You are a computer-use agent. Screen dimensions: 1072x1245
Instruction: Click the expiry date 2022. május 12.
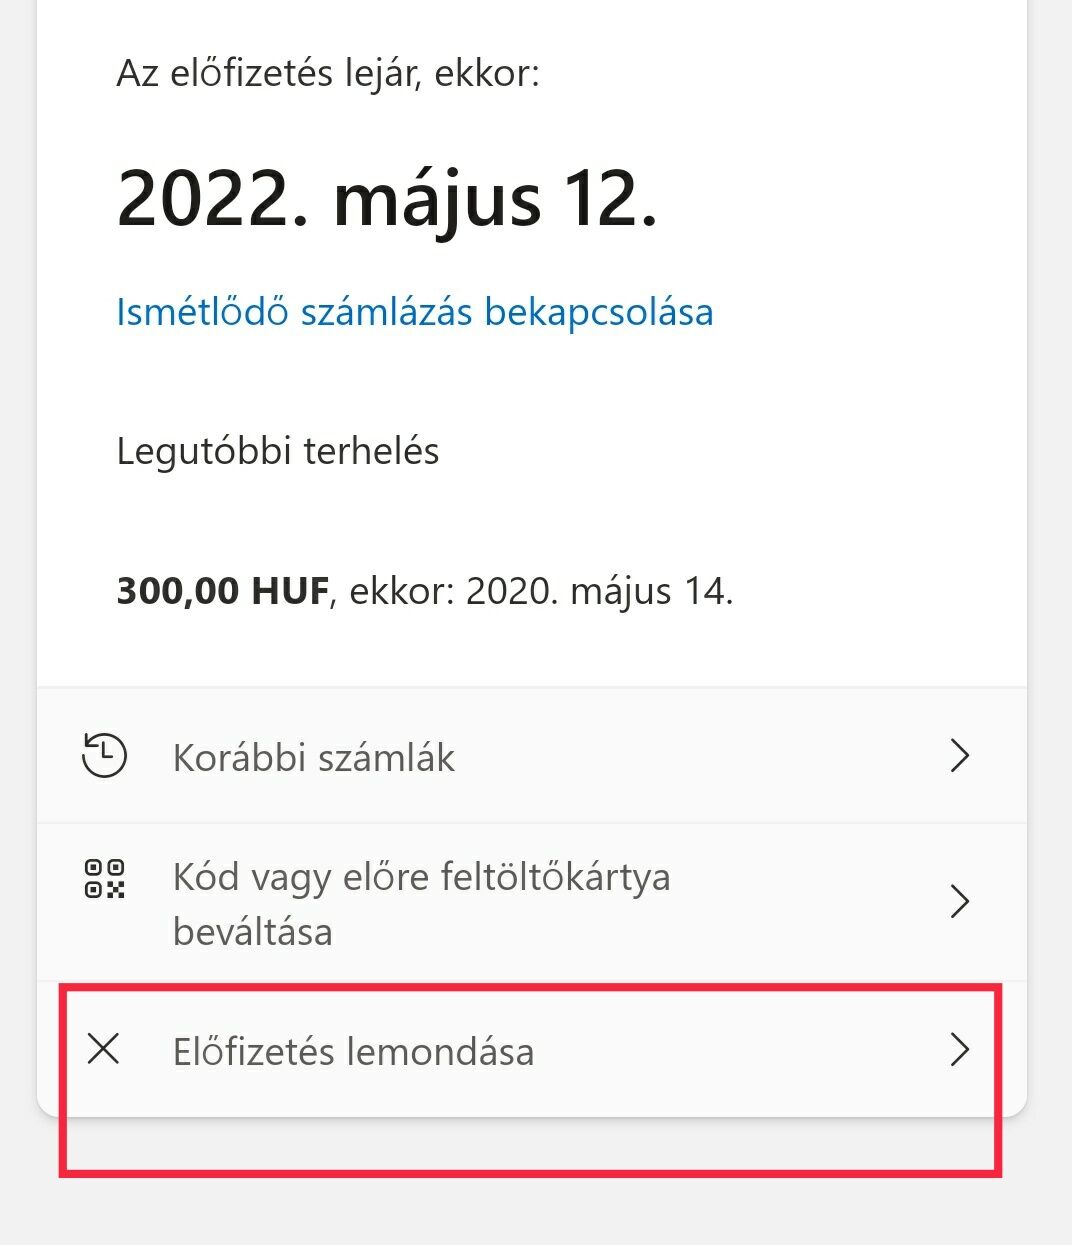click(x=387, y=200)
